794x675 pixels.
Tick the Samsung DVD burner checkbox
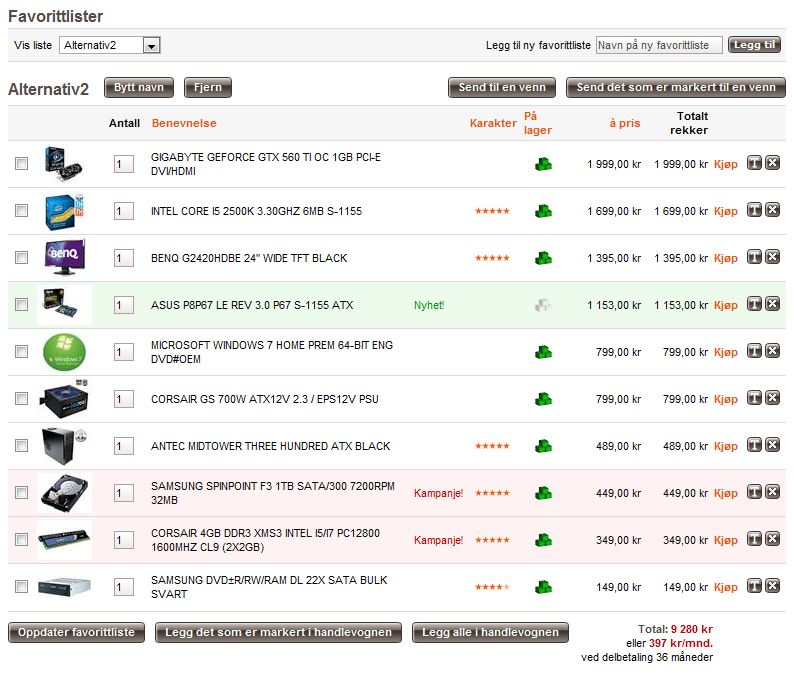tap(21, 587)
